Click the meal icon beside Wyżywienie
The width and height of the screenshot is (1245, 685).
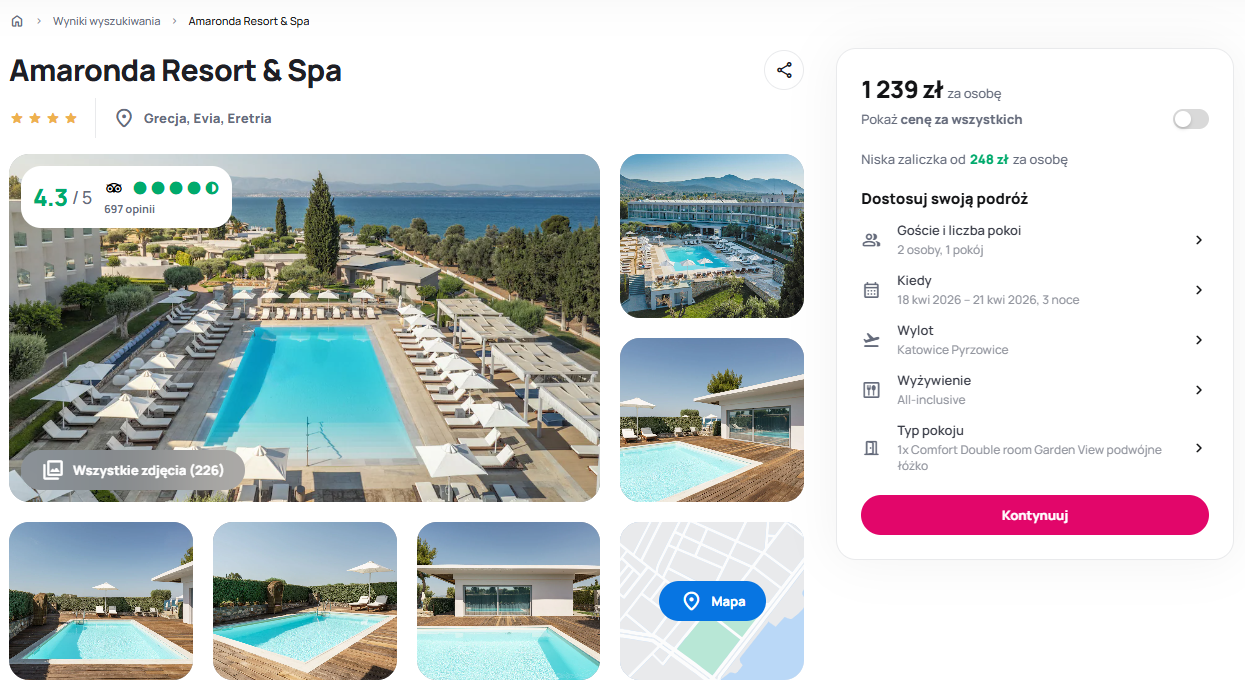click(871, 390)
